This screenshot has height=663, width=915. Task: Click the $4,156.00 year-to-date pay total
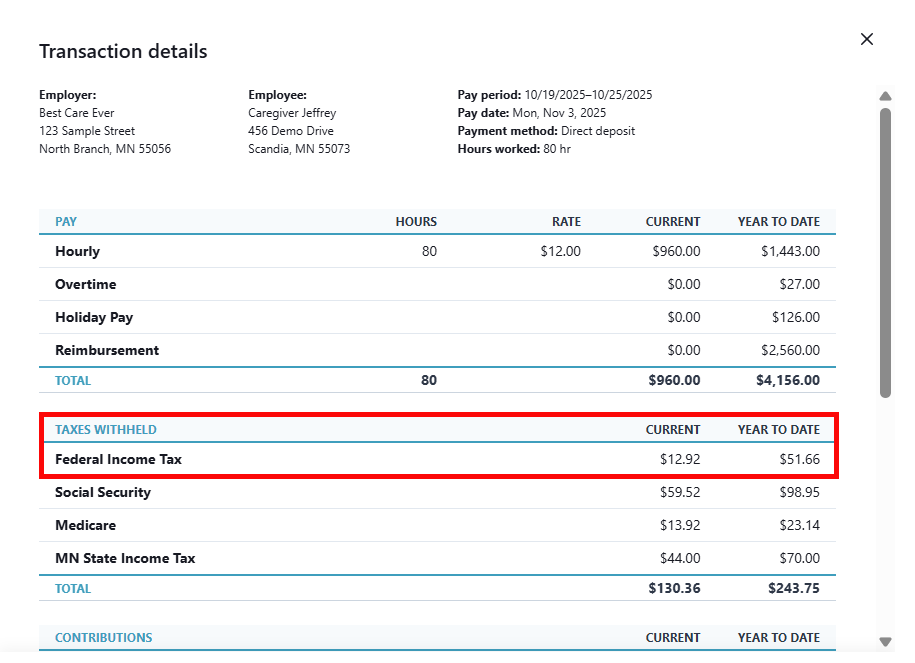click(x=787, y=380)
